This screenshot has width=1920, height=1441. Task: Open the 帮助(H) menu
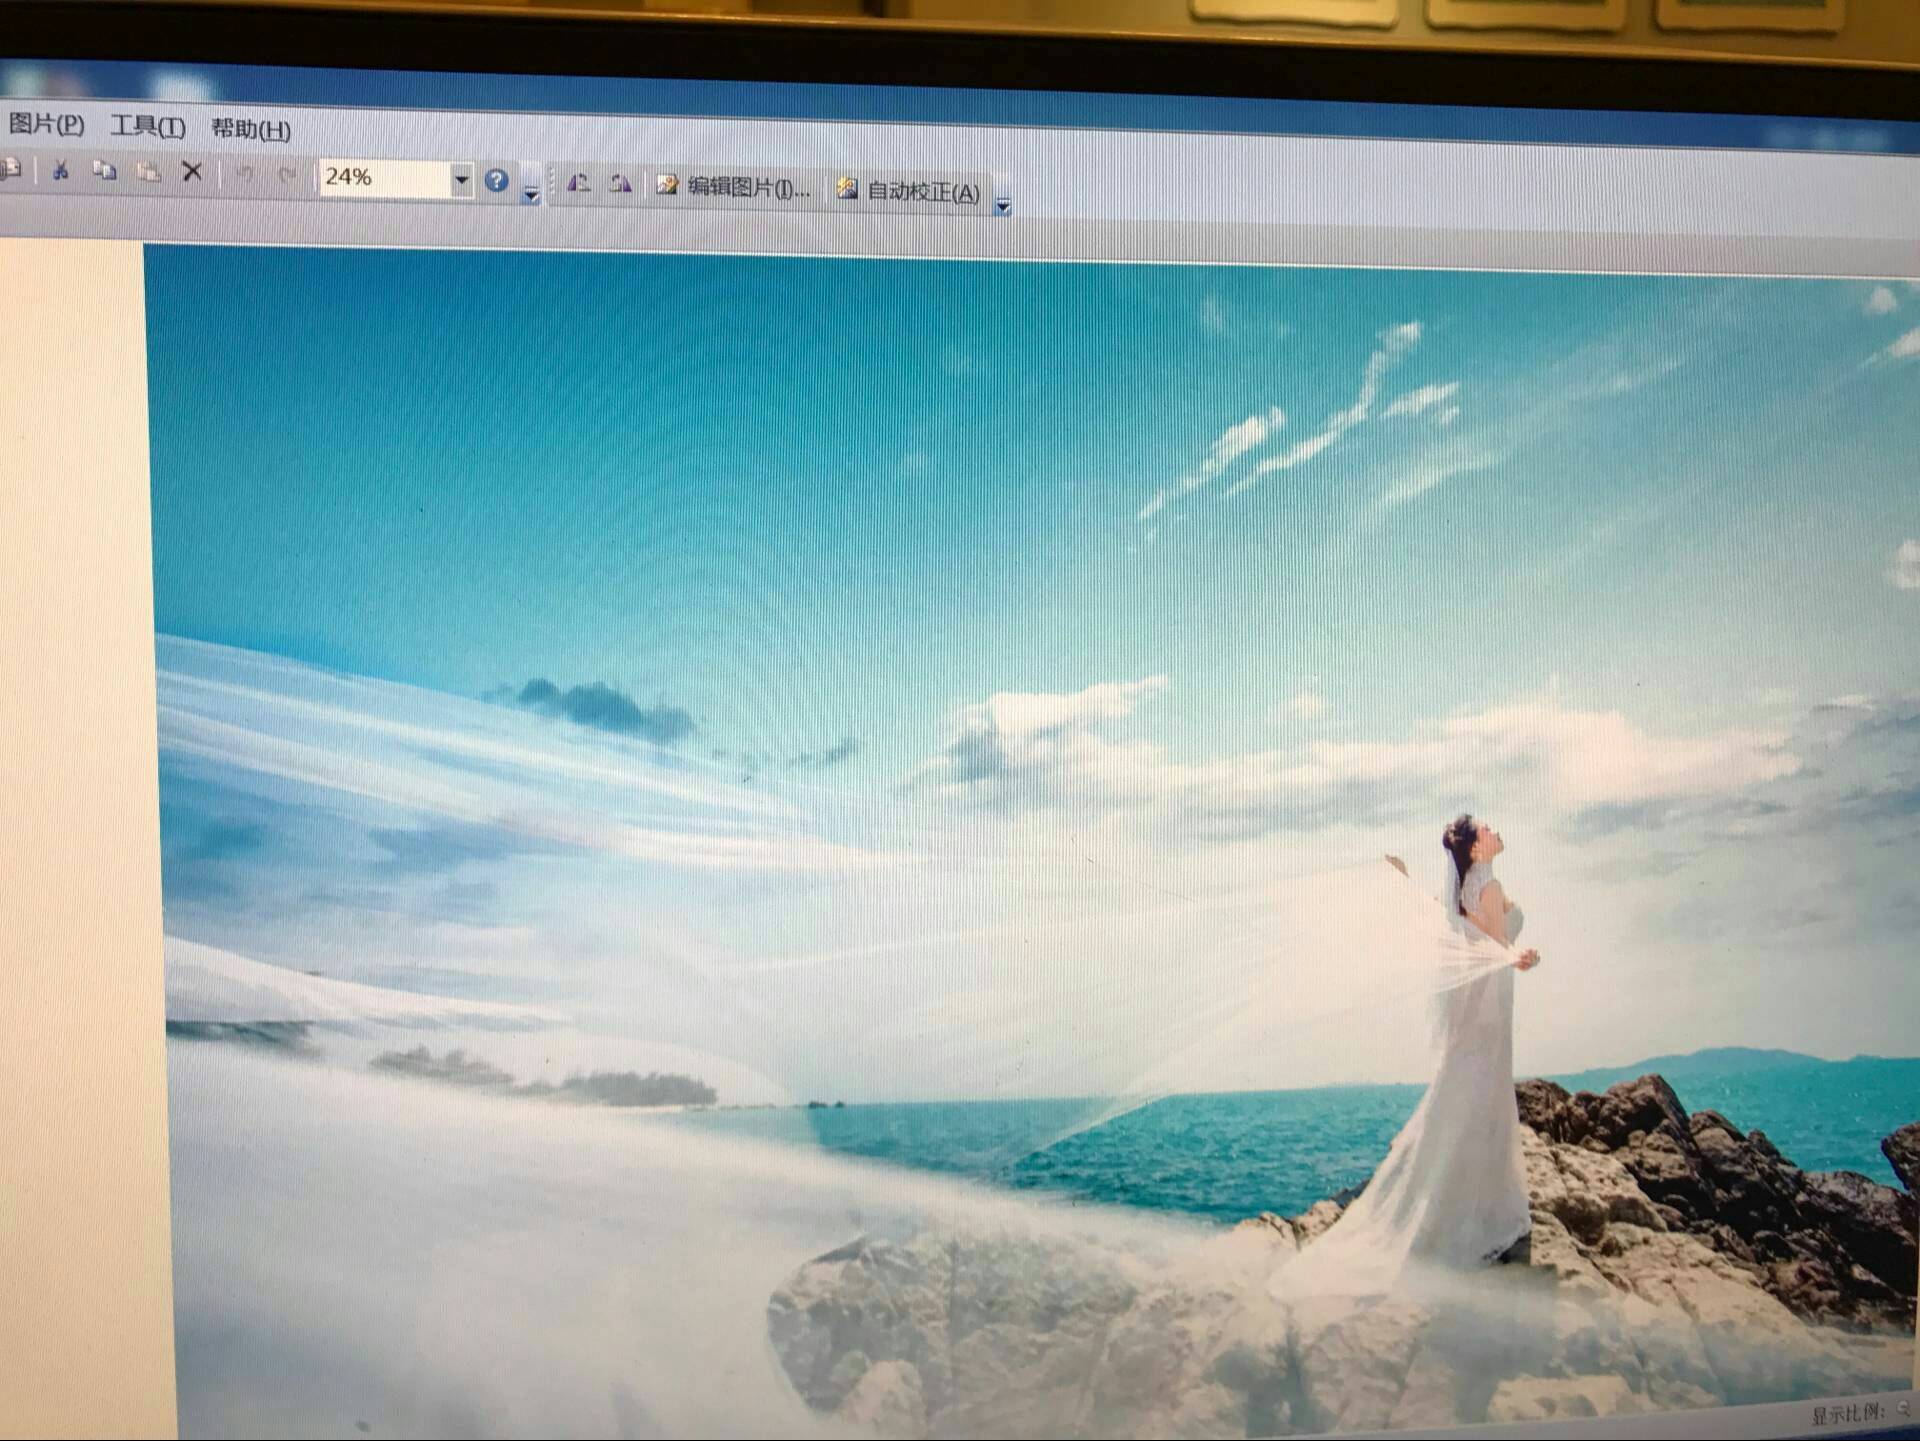[251, 129]
